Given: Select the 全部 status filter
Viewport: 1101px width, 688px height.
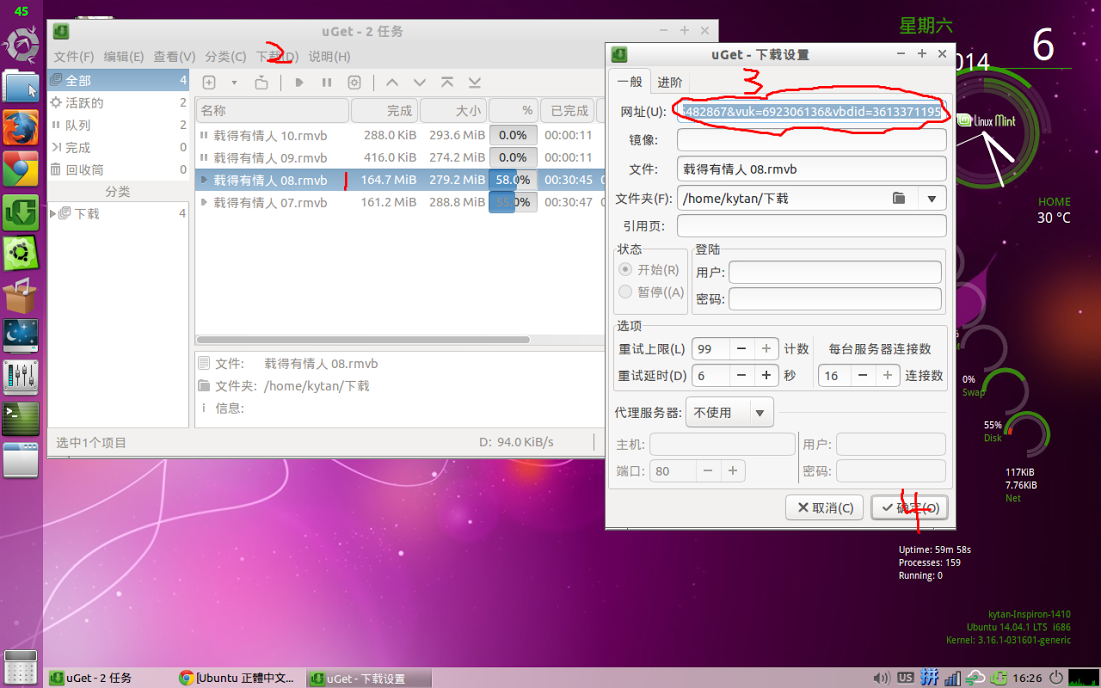Looking at the screenshot, I should point(118,81).
